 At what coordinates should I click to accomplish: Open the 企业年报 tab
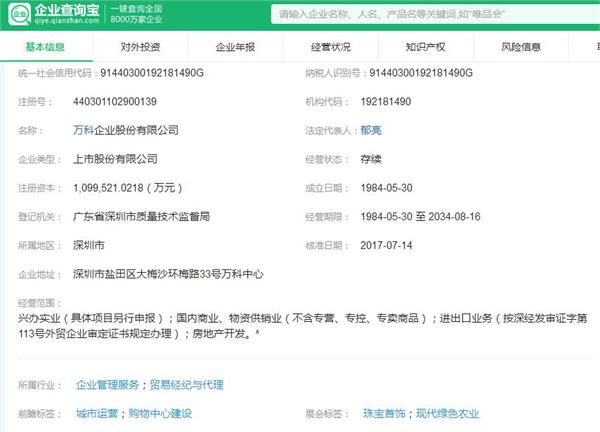(235, 47)
